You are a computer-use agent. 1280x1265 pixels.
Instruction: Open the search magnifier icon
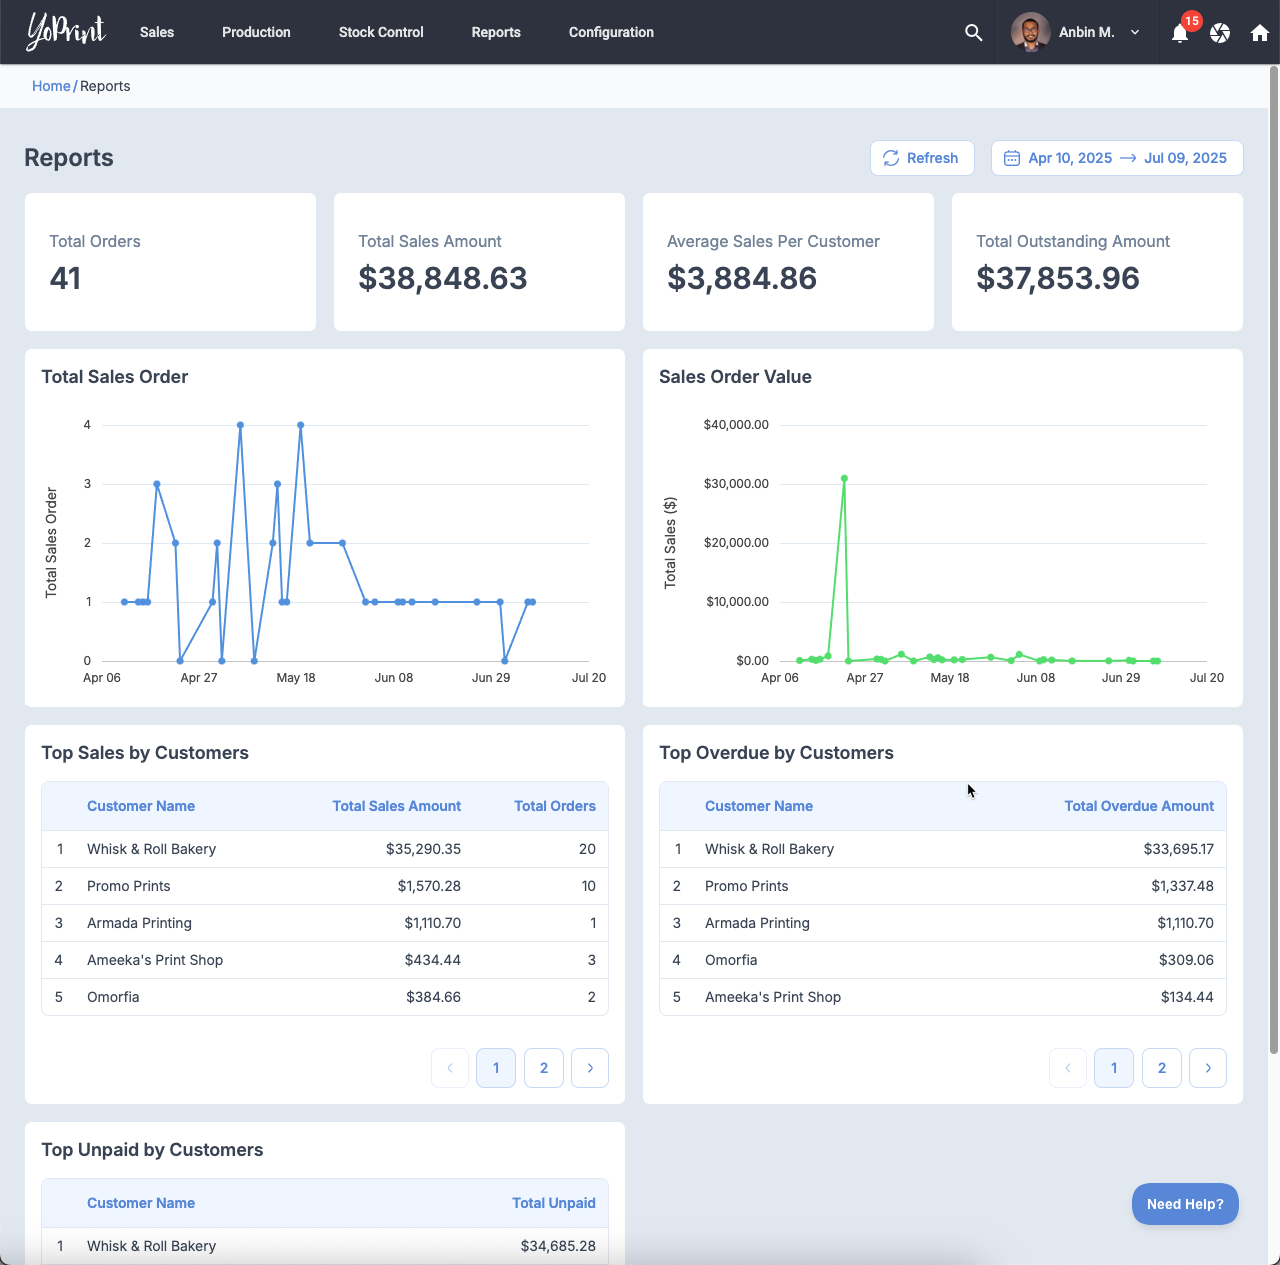[973, 32]
